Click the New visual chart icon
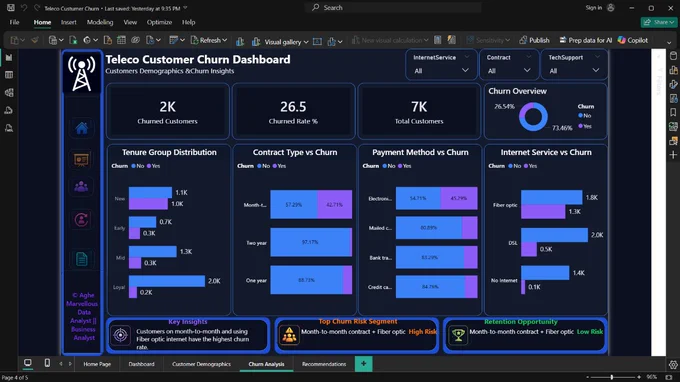 pos(240,41)
